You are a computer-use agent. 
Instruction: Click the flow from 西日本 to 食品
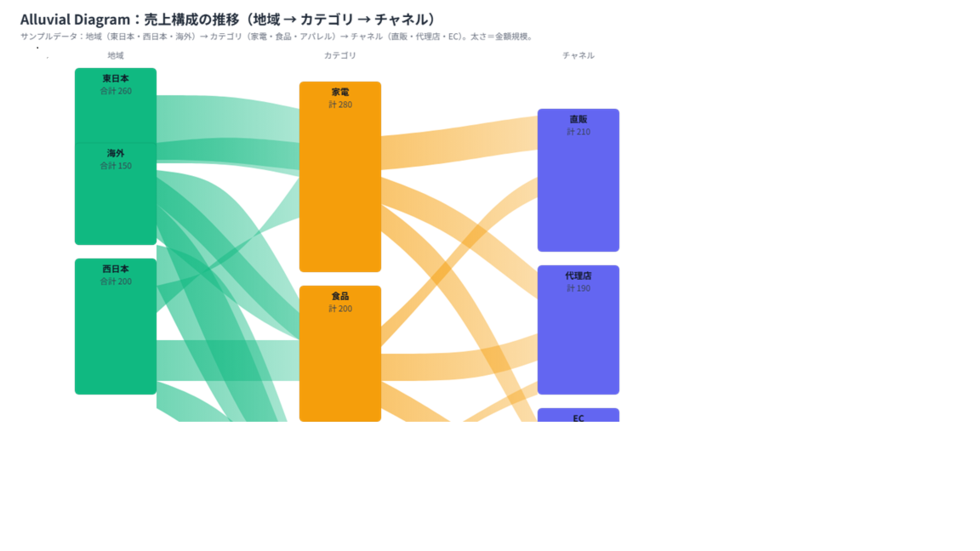pos(228,360)
